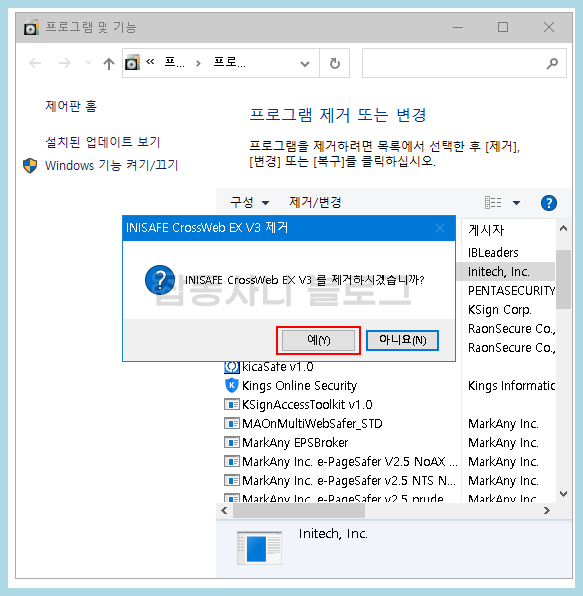Select the PENTASECURITY publisher entry
The height and width of the screenshot is (596, 583).
pyautogui.click(x=512, y=291)
